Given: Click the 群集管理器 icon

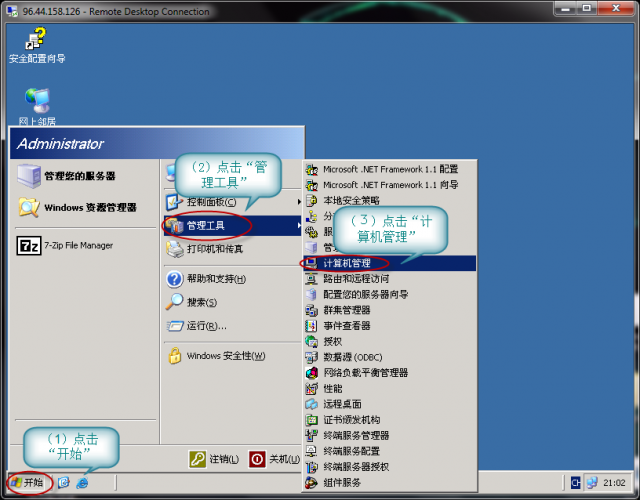Looking at the screenshot, I should coord(311,310).
